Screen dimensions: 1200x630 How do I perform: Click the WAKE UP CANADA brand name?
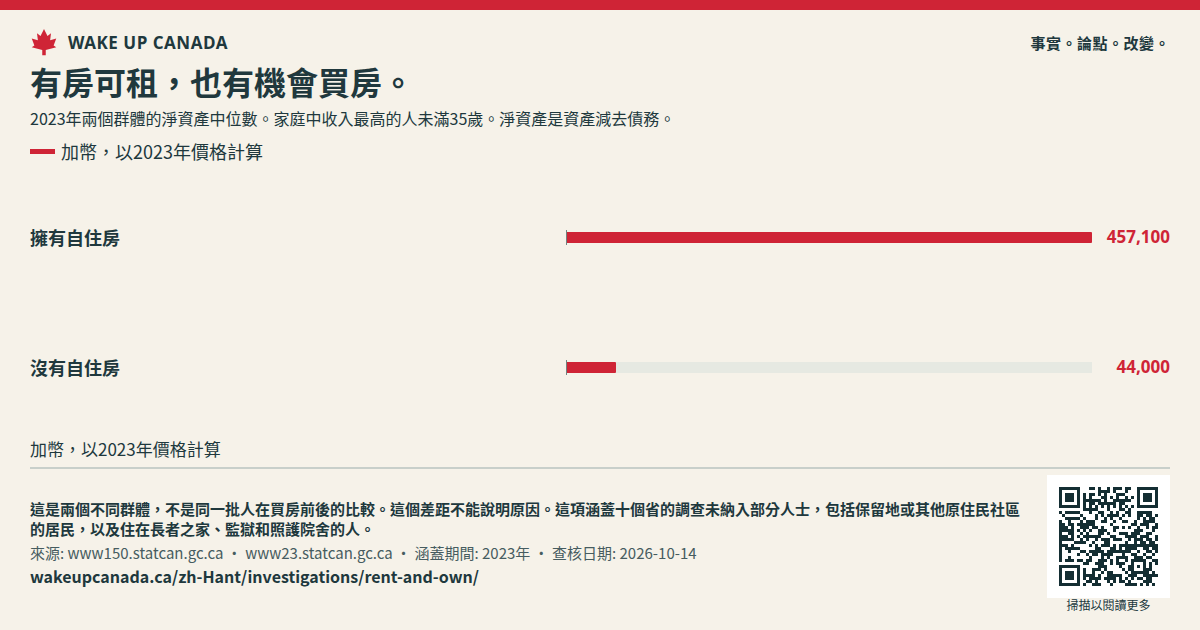coord(148,43)
